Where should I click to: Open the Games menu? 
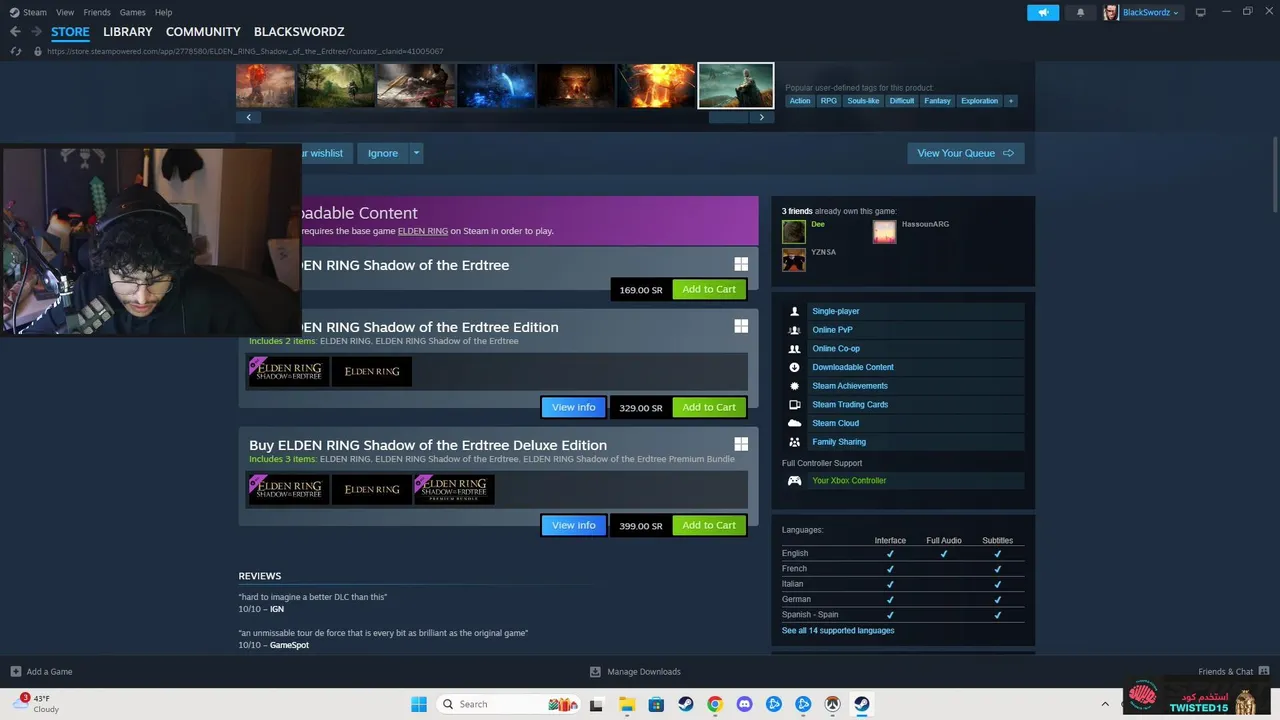pyautogui.click(x=132, y=12)
